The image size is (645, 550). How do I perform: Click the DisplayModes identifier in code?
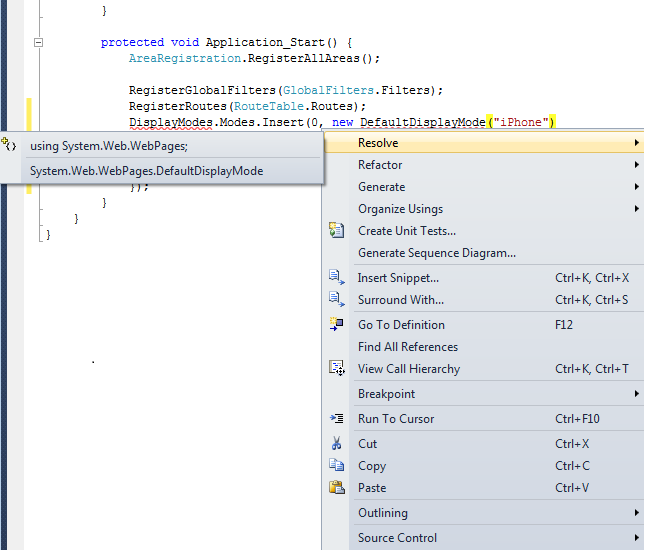[x=171, y=122]
